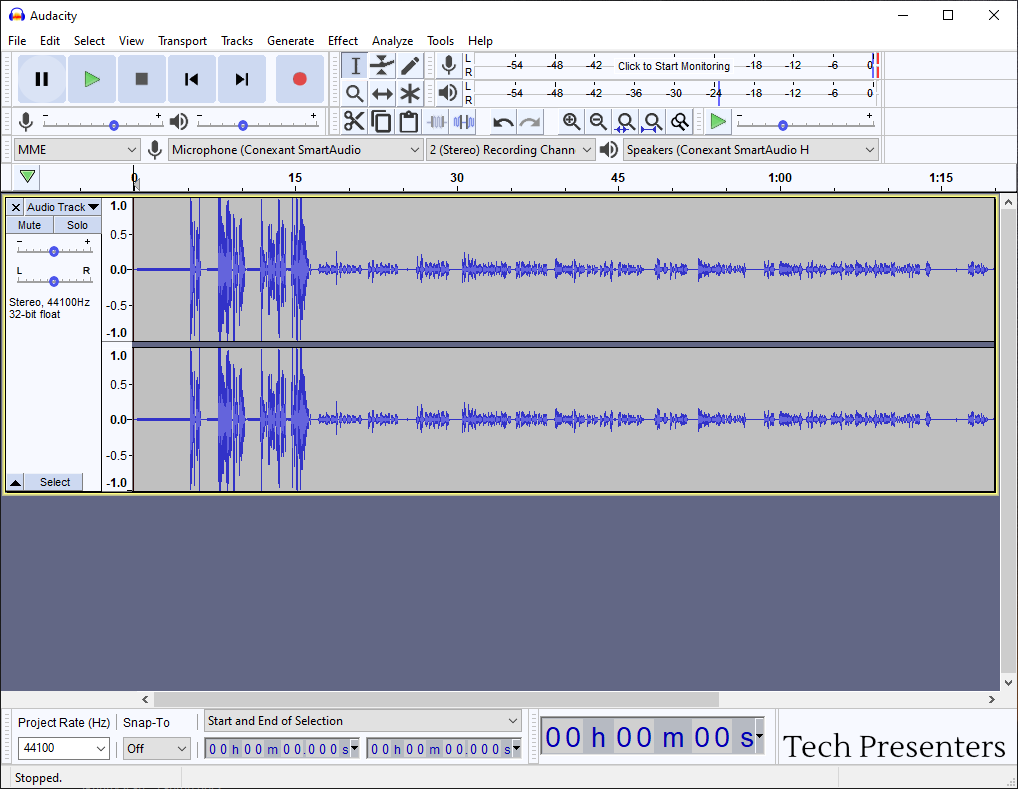The width and height of the screenshot is (1018, 789).
Task: Select the Time Shift tool
Action: 382,94
